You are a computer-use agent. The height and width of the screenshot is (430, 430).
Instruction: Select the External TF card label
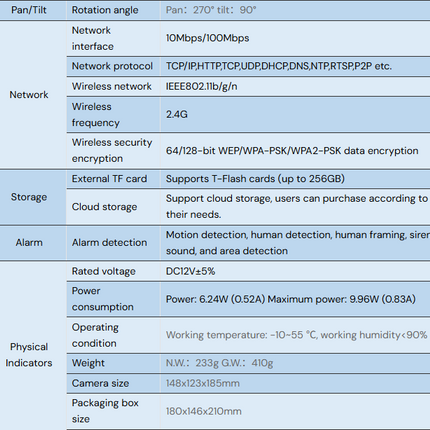tap(109, 179)
